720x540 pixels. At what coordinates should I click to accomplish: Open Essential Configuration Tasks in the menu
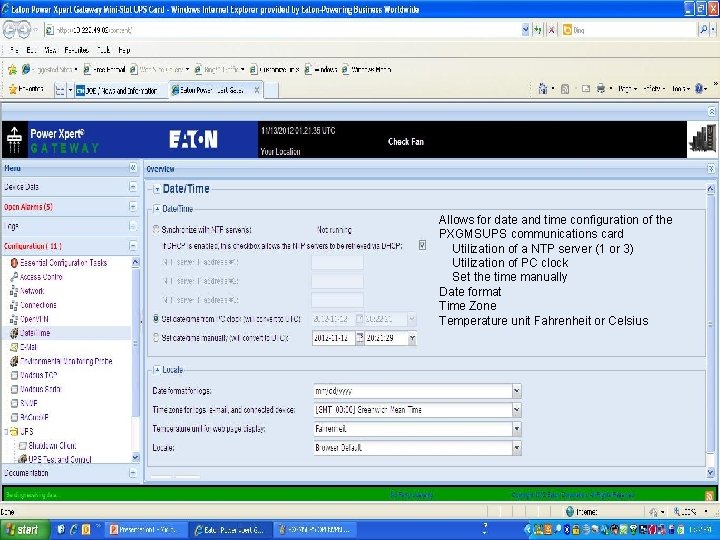click(x=63, y=263)
